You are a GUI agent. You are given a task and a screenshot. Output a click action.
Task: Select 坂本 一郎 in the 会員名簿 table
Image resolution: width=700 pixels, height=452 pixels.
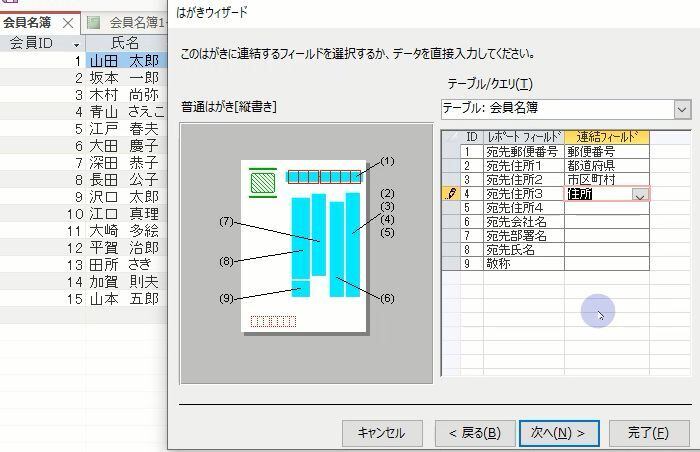(x=126, y=78)
